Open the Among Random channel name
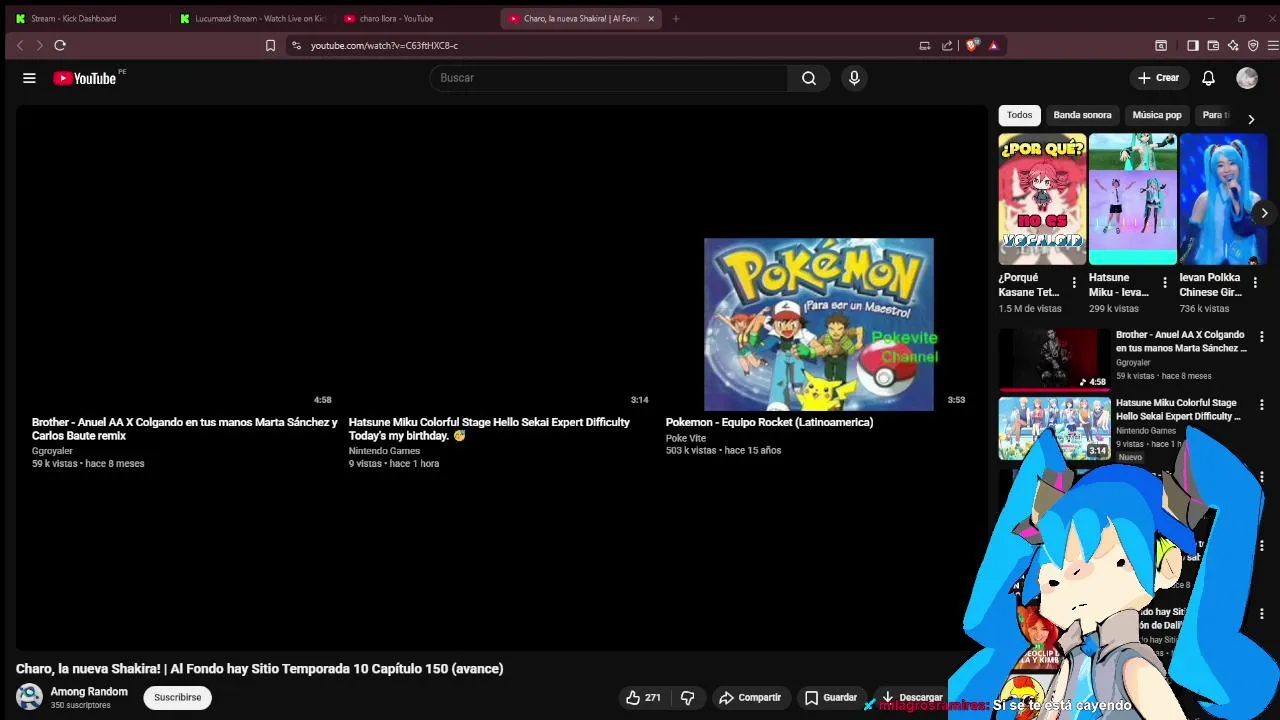The image size is (1280, 720). (89, 692)
